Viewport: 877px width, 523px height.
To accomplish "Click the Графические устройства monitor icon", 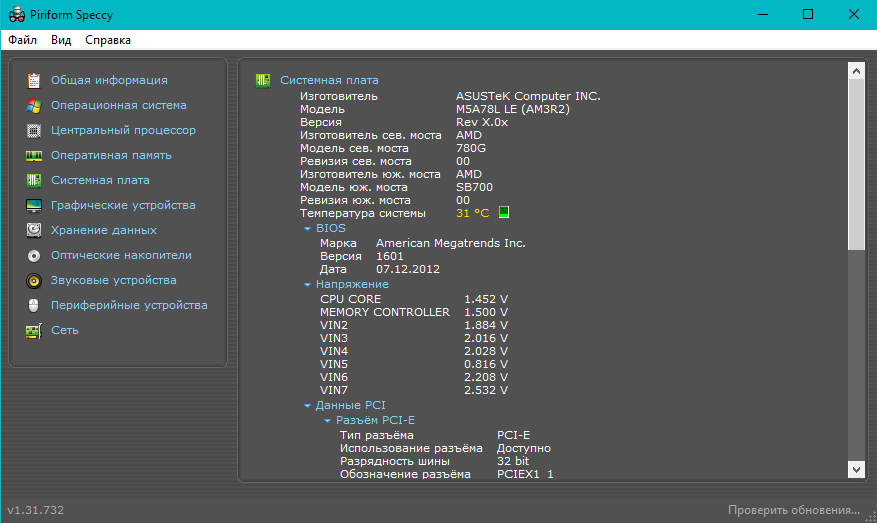I will [x=34, y=205].
